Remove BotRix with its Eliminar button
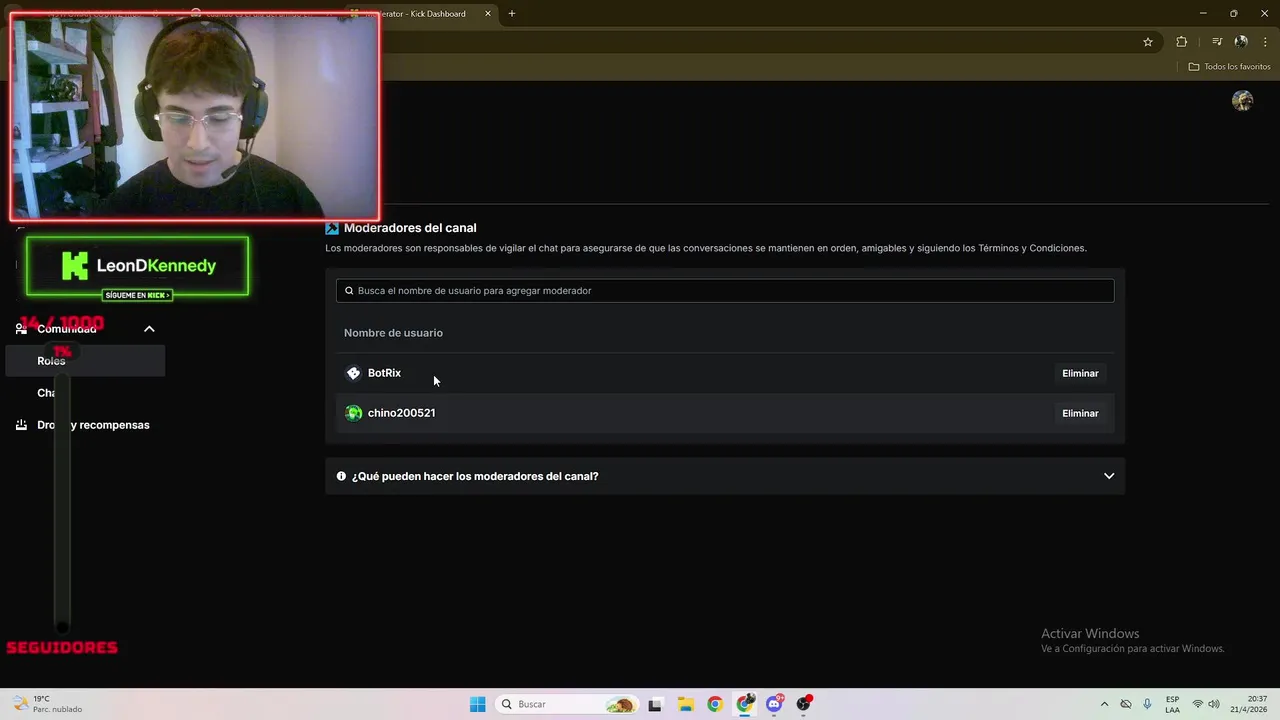1280x720 pixels. [x=1080, y=373]
